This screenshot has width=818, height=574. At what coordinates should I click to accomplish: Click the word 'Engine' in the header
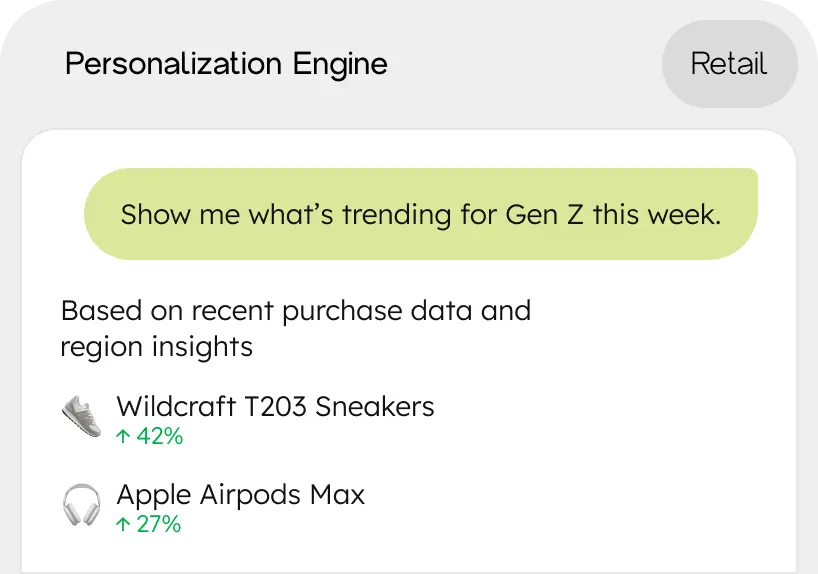click(x=339, y=65)
